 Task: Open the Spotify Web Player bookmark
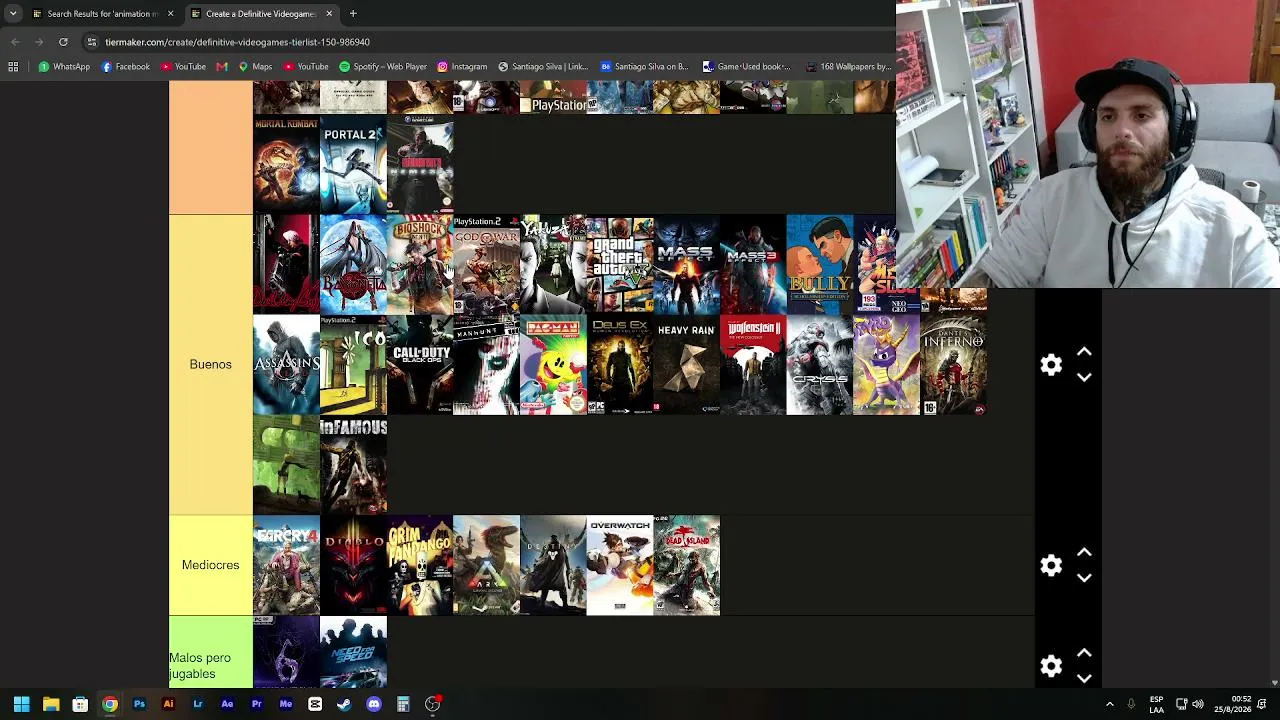coord(383,67)
